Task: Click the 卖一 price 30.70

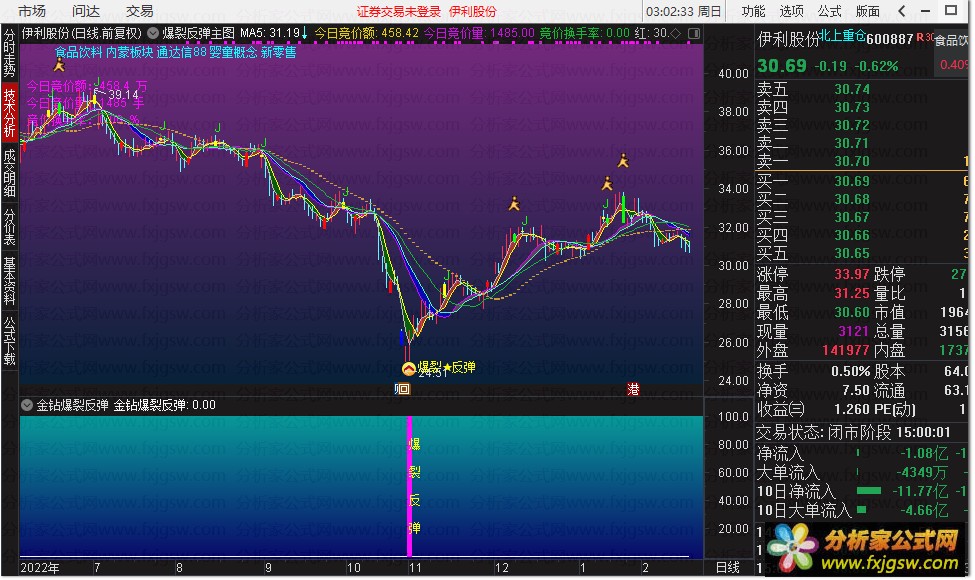Action: coord(852,162)
